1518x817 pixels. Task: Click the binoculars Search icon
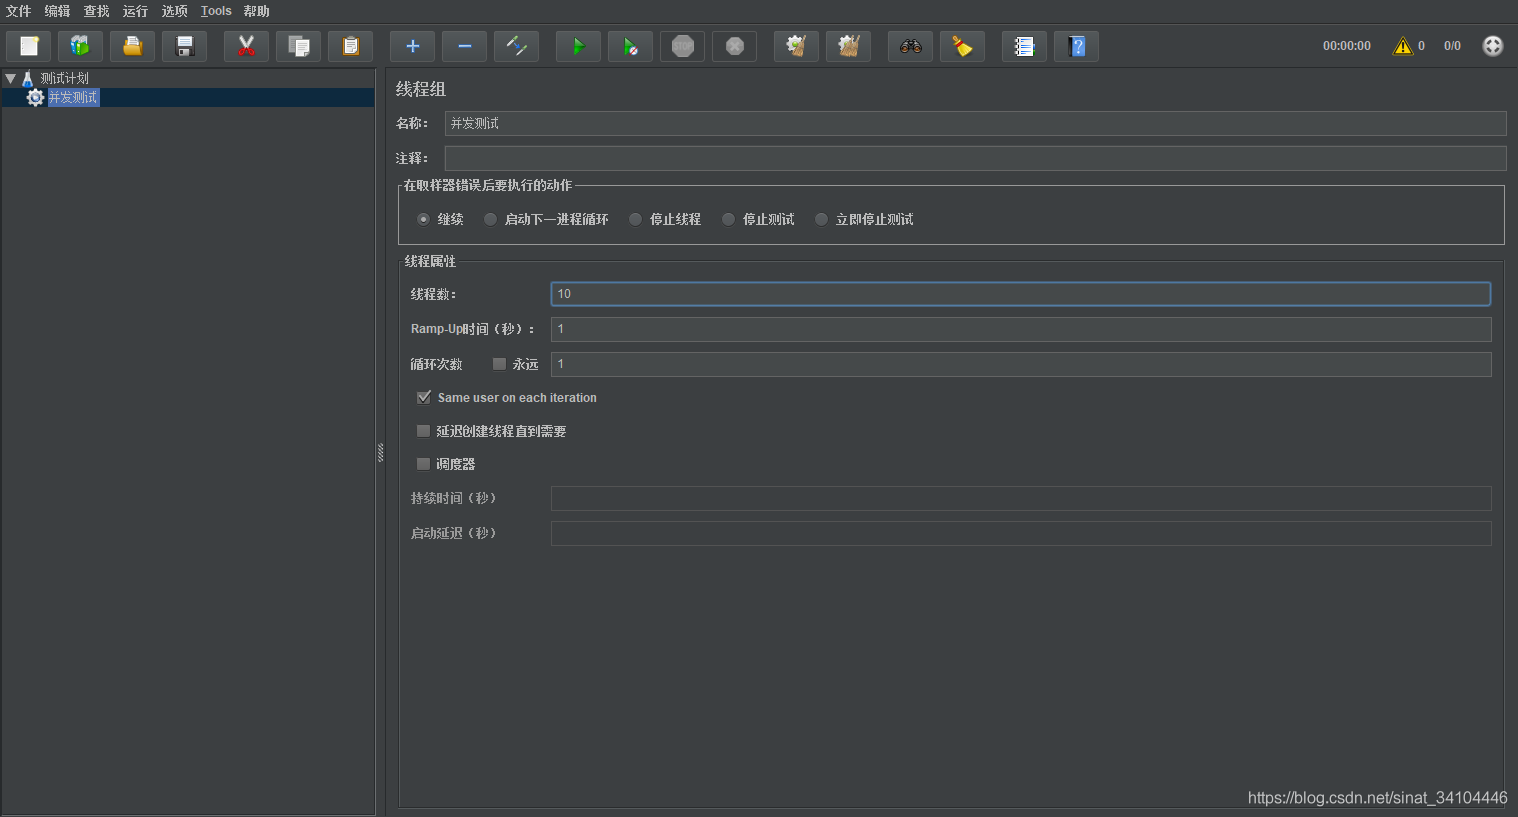tap(910, 46)
